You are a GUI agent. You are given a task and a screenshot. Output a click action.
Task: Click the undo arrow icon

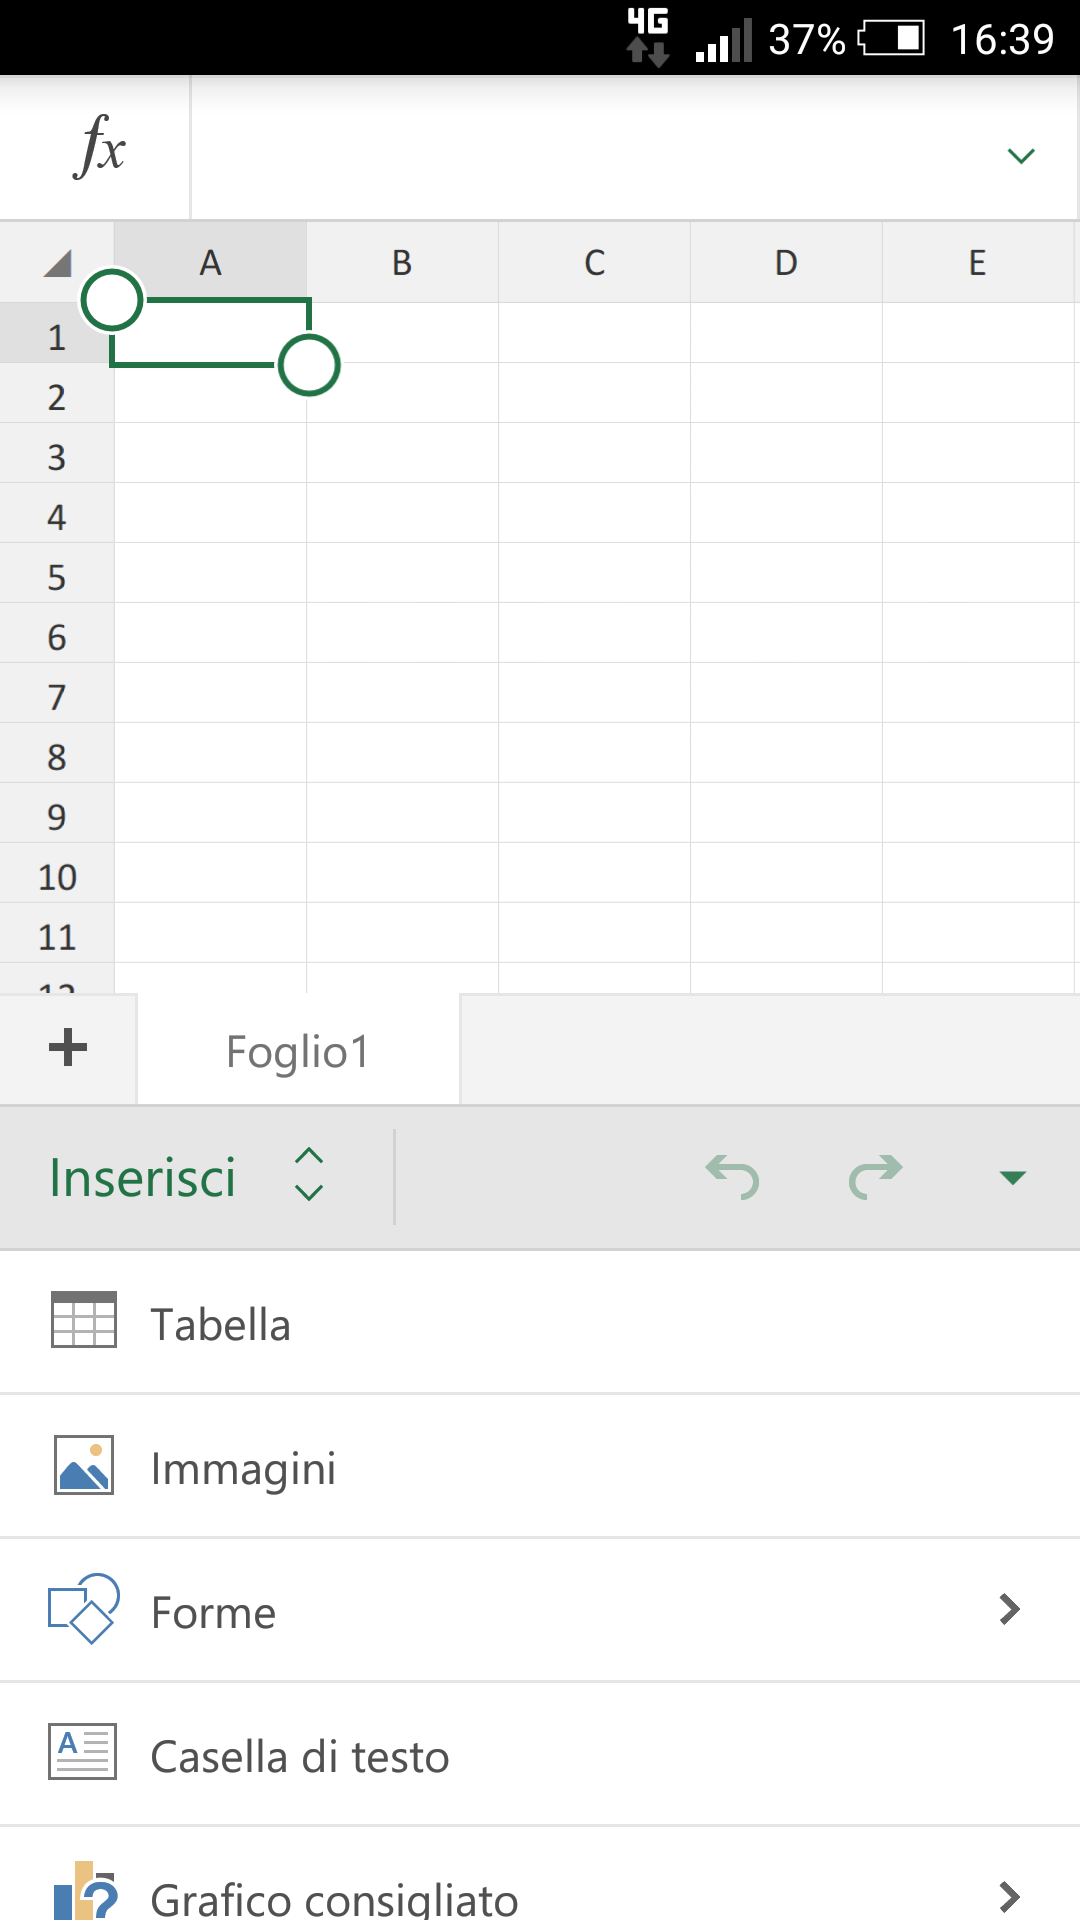pos(733,1176)
